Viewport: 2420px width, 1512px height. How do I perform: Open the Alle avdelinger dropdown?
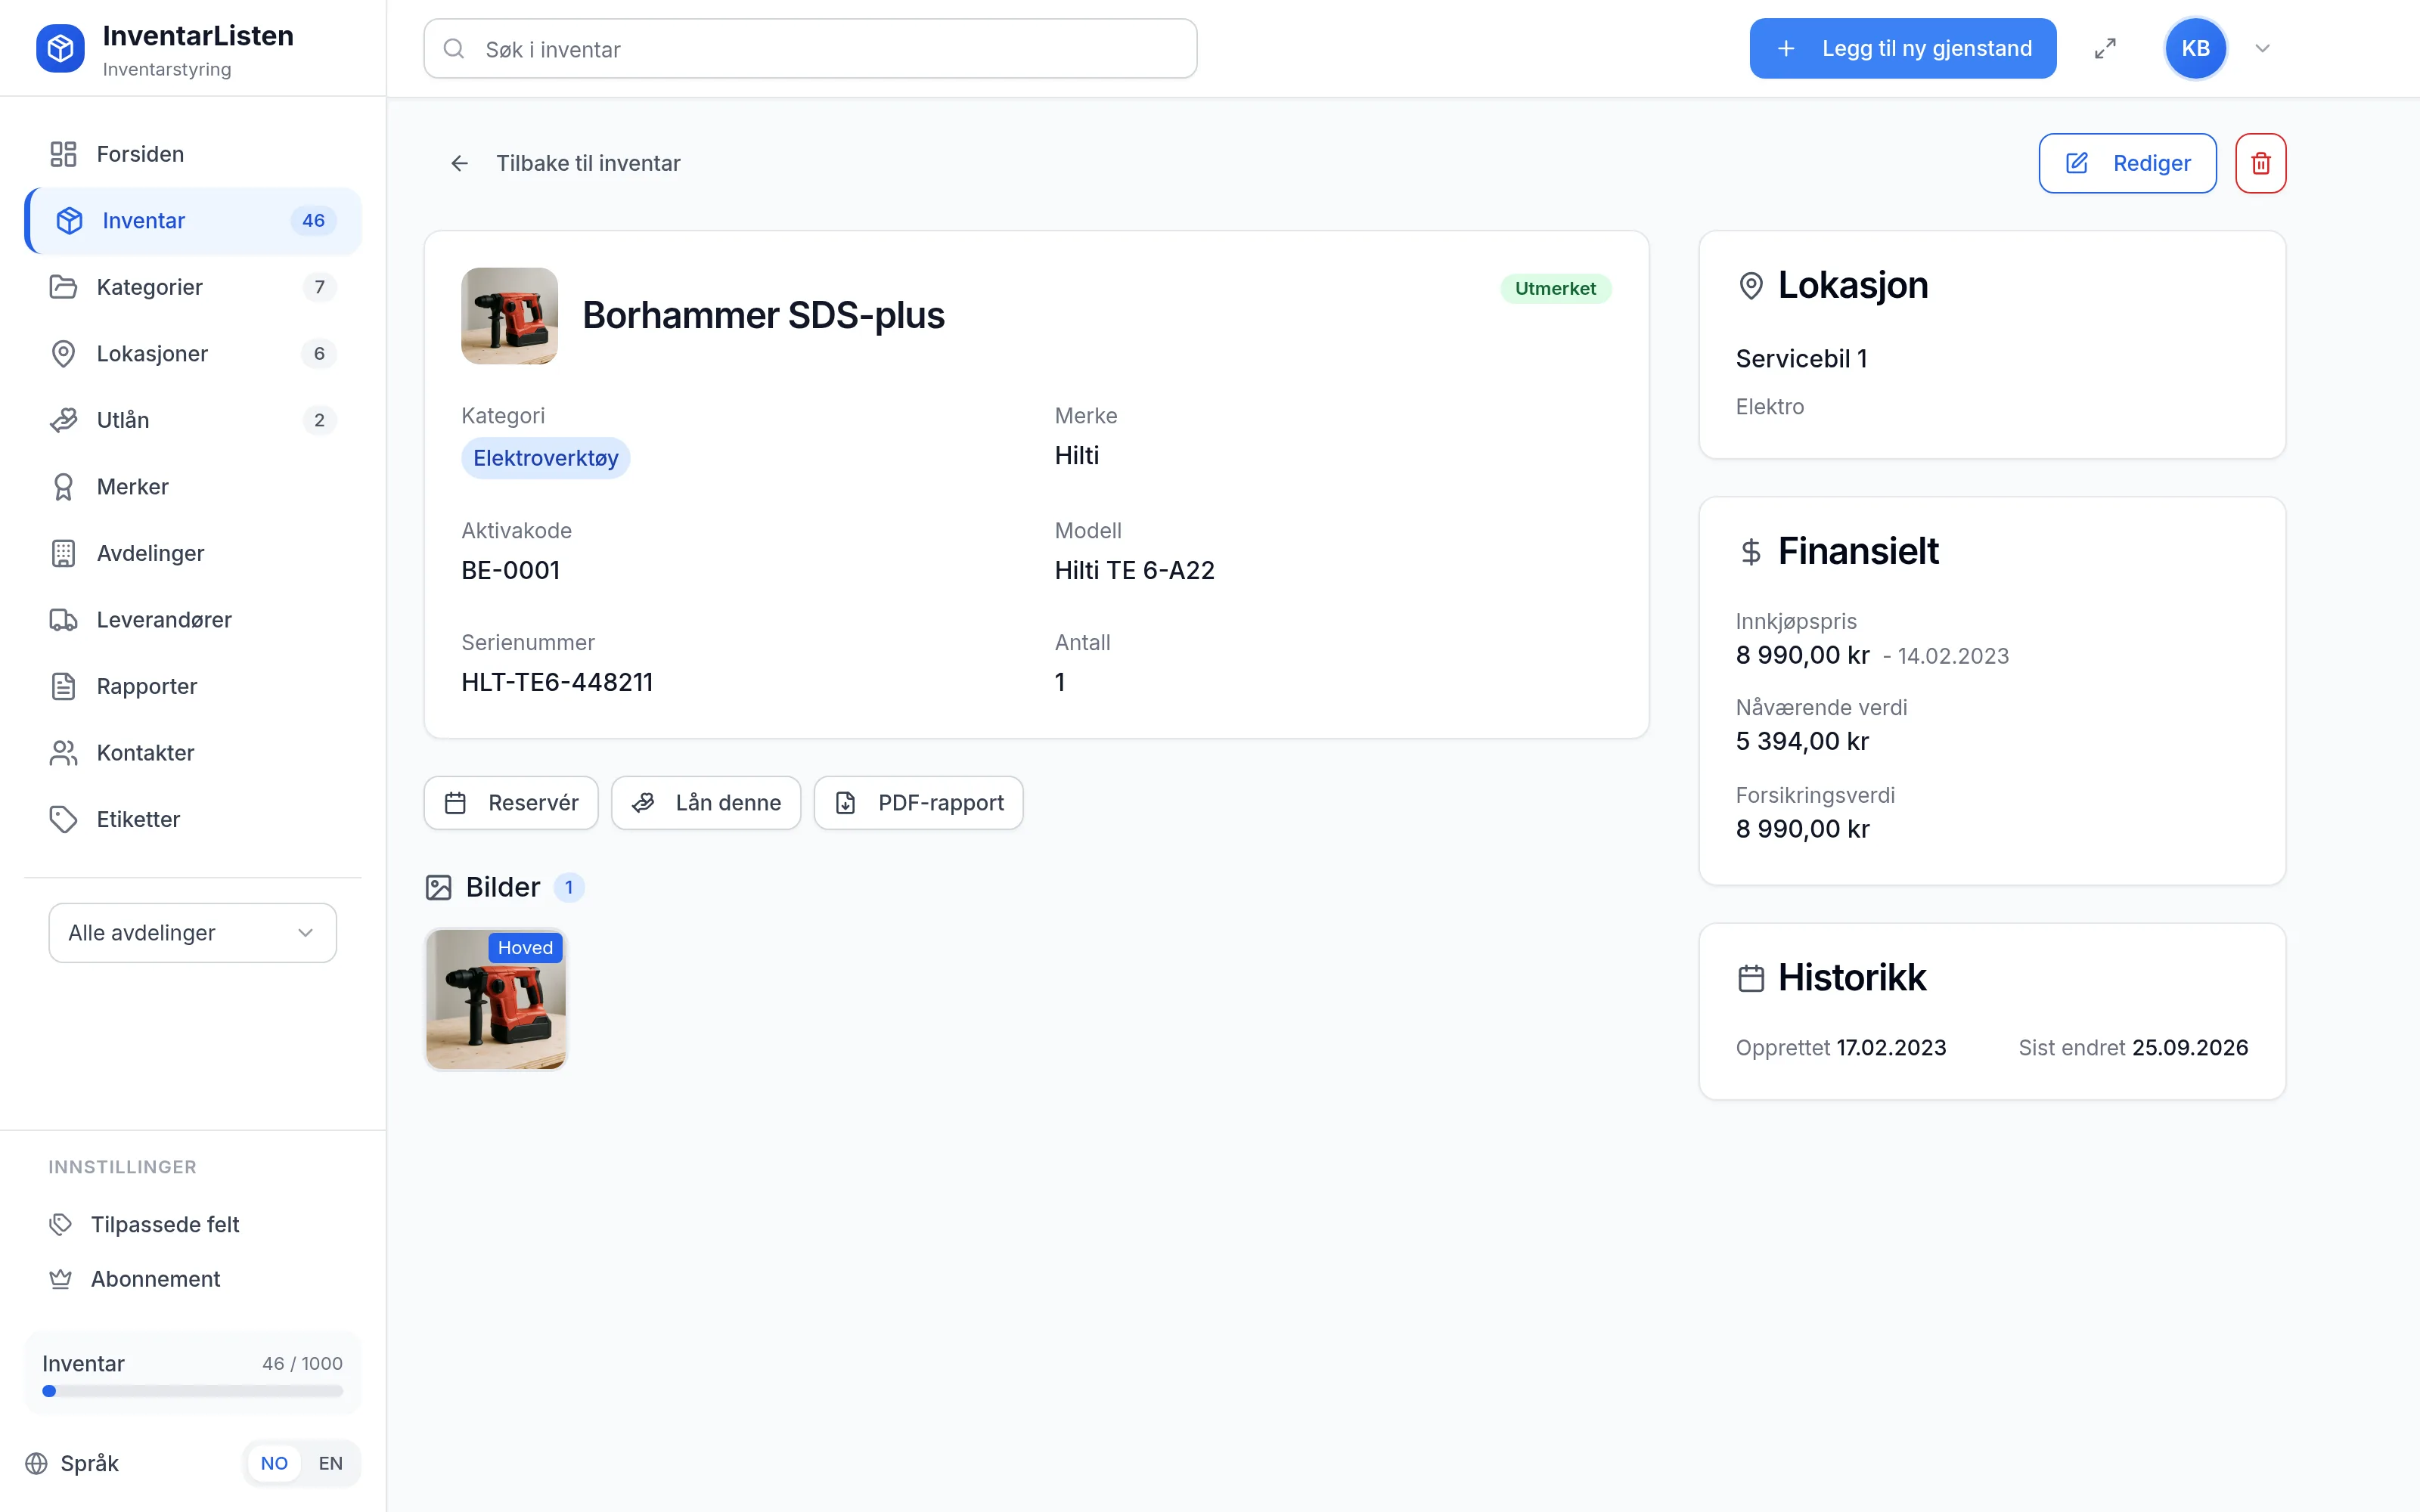(192, 933)
